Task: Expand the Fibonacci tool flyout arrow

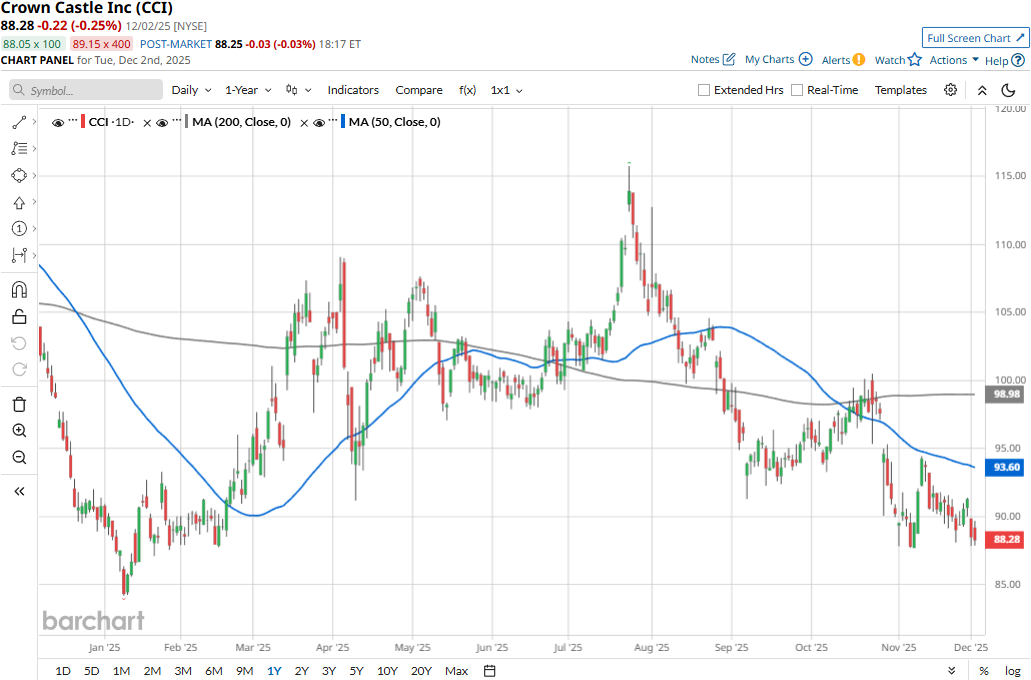Action: [x=34, y=149]
